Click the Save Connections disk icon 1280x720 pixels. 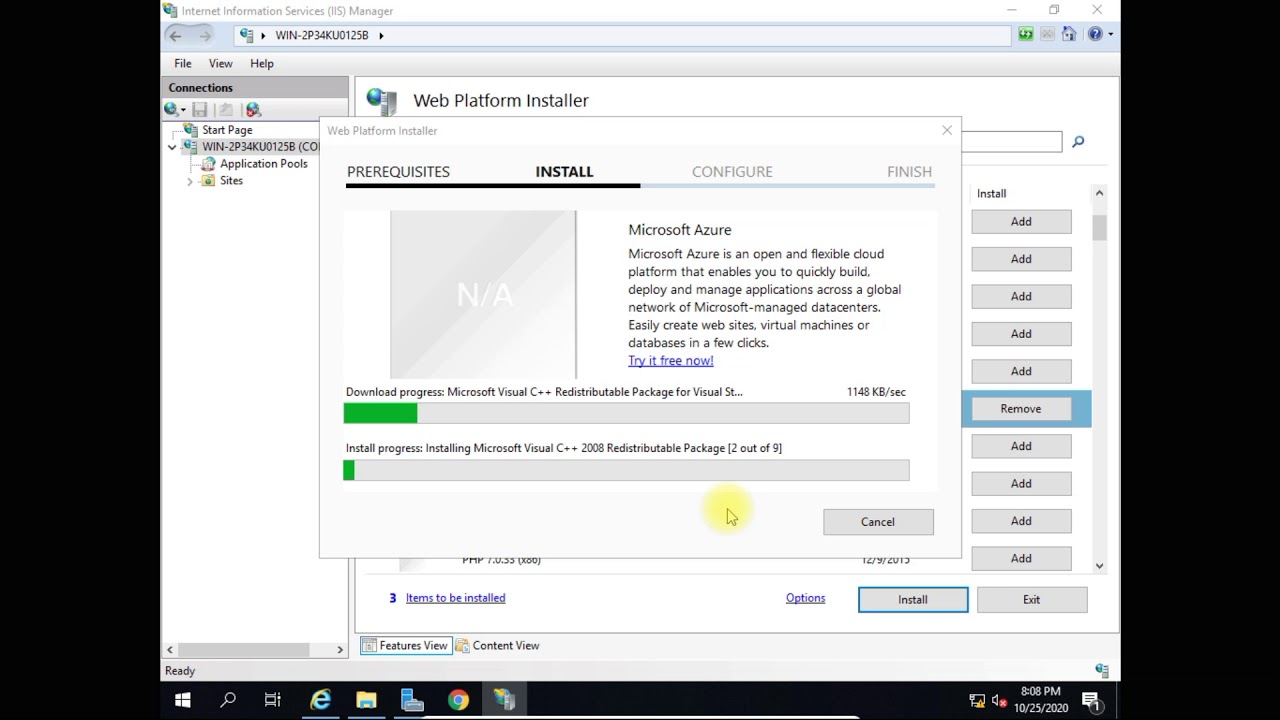(x=199, y=109)
